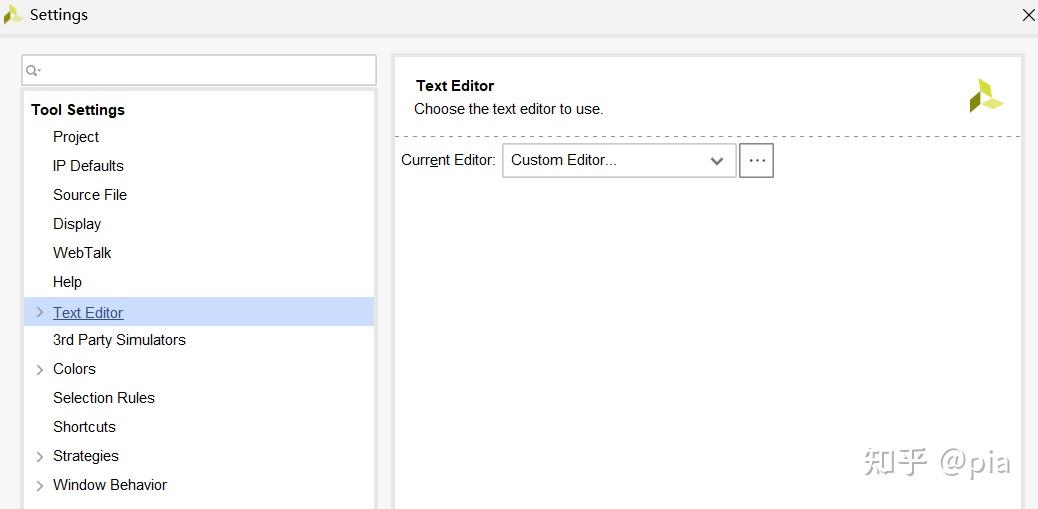The width and height of the screenshot is (1038, 509).
Task: Open the IP Defaults settings page
Action: click(x=88, y=166)
